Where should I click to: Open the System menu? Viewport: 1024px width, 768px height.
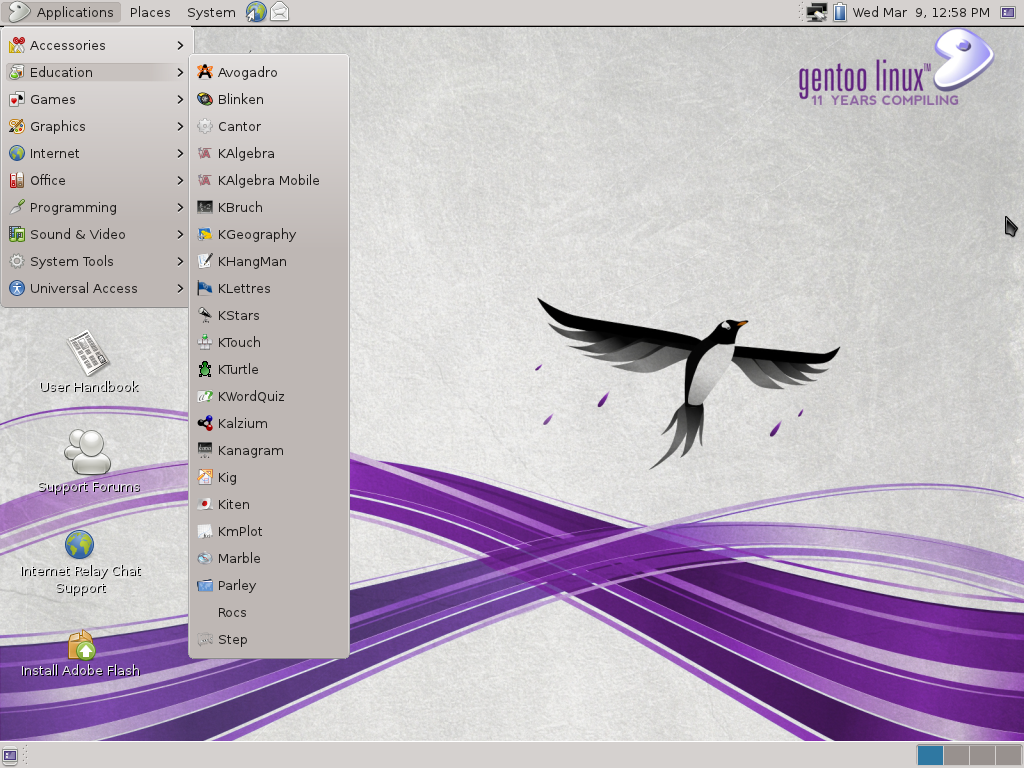point(210,12)
